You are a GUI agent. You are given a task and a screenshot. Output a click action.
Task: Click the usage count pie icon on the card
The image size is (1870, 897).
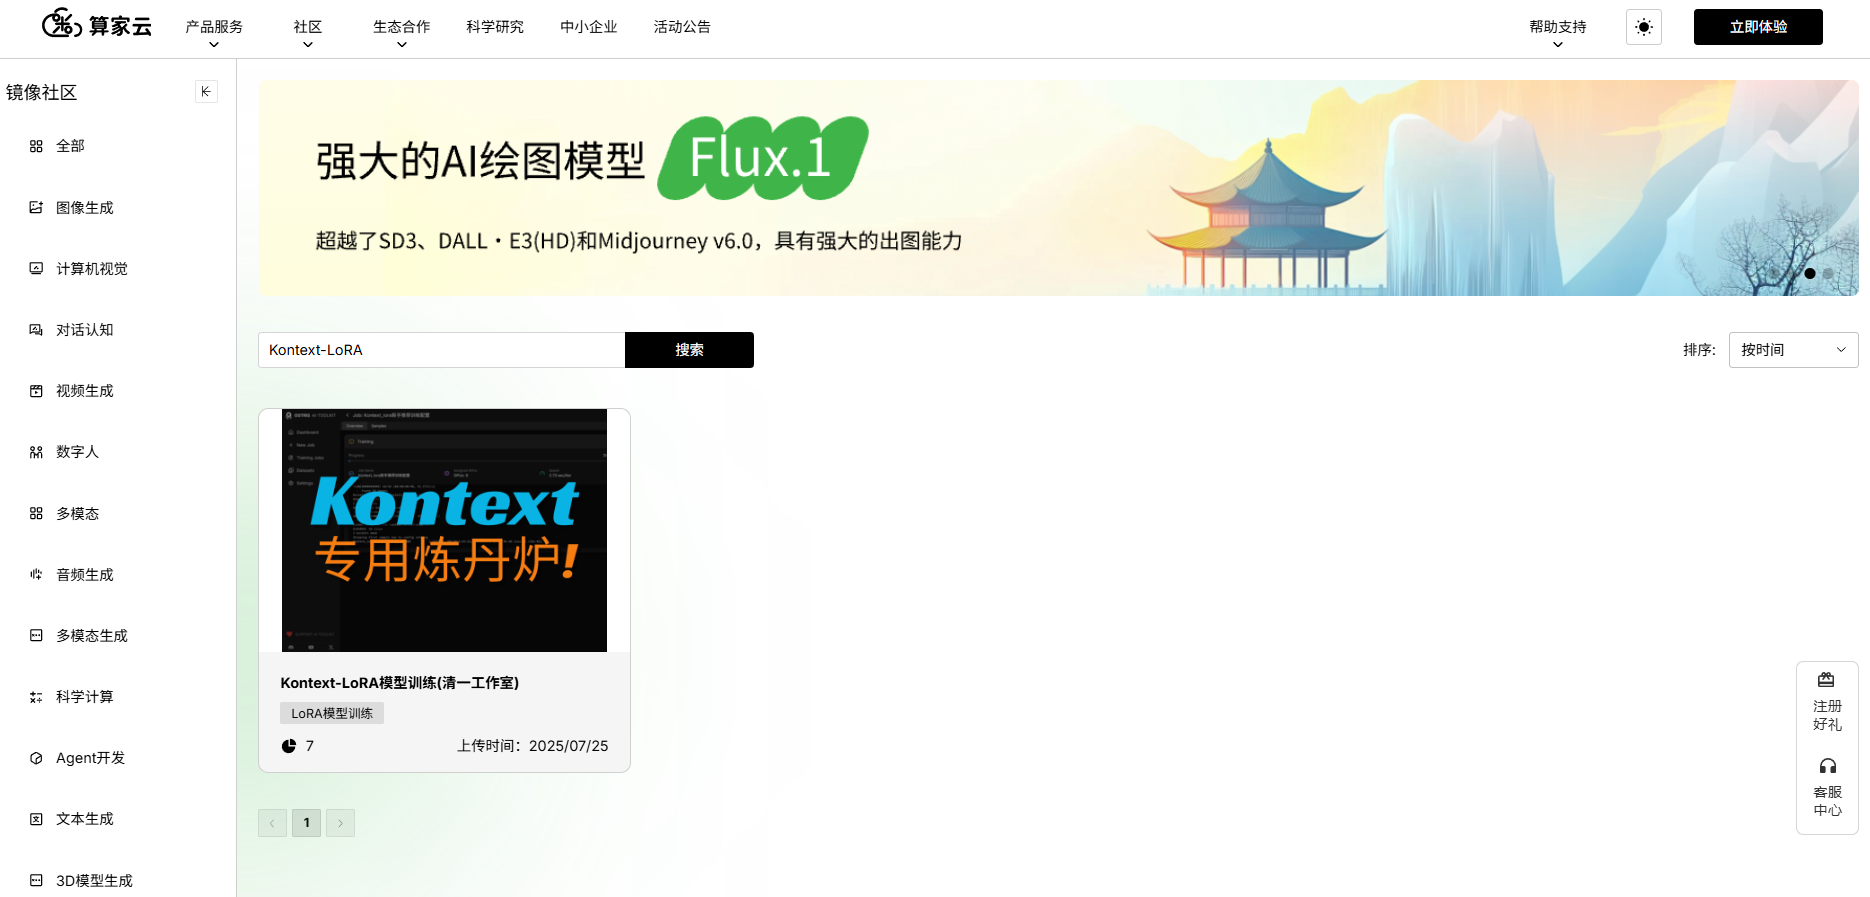pyautogui.click(x=289, y=746)
